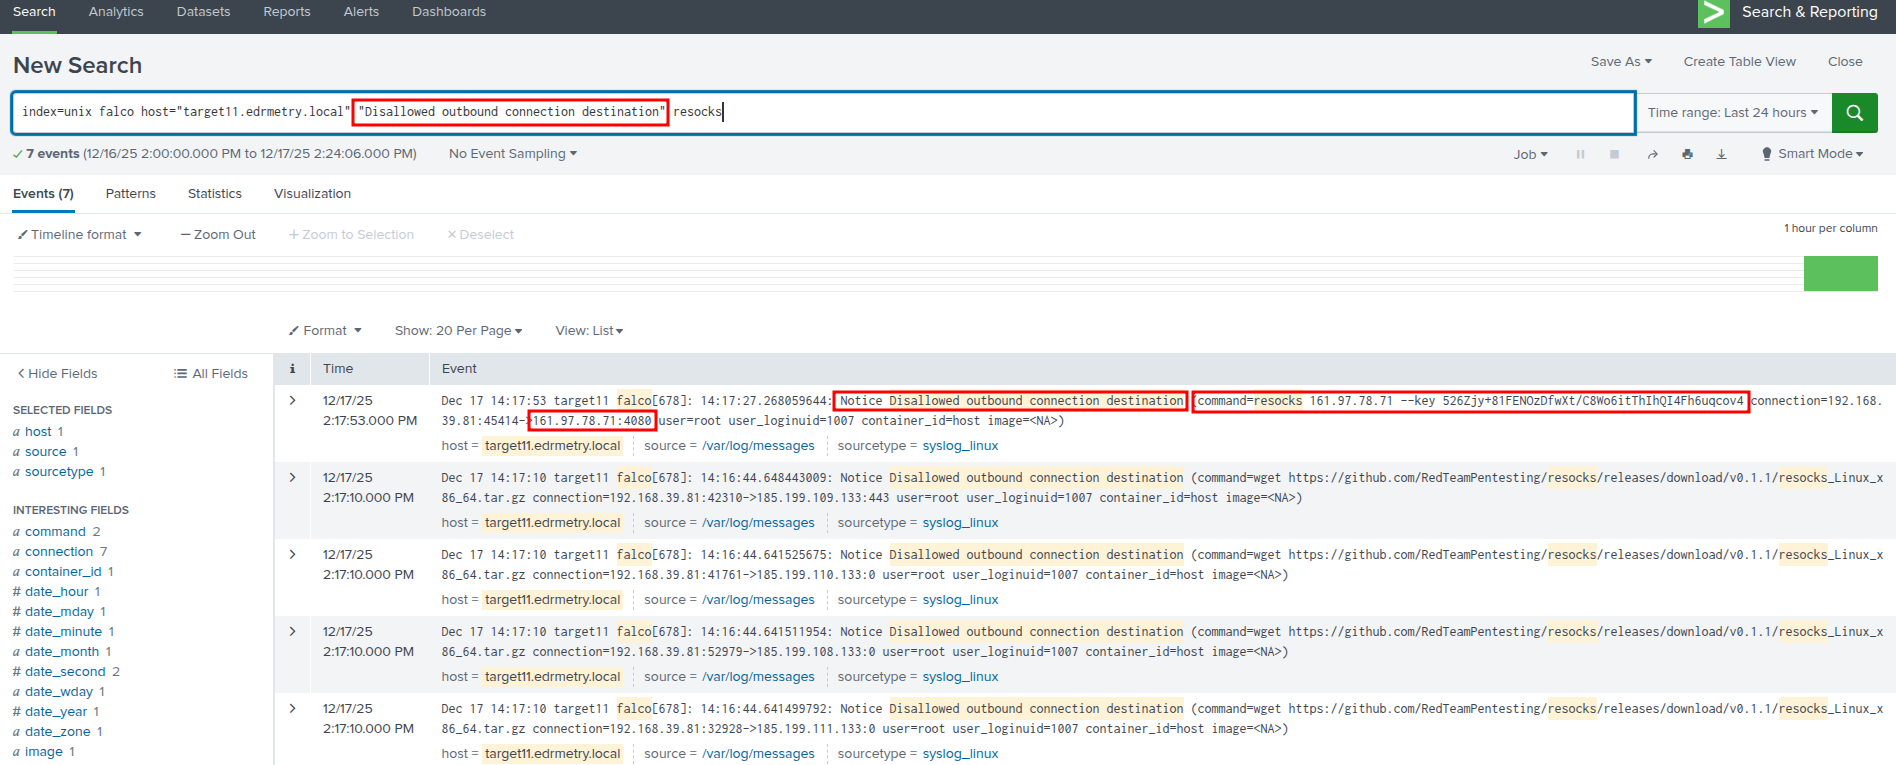This screenshot has height=765, width=1896.
Task: Open the time range picker
Action: (1732, 113)
